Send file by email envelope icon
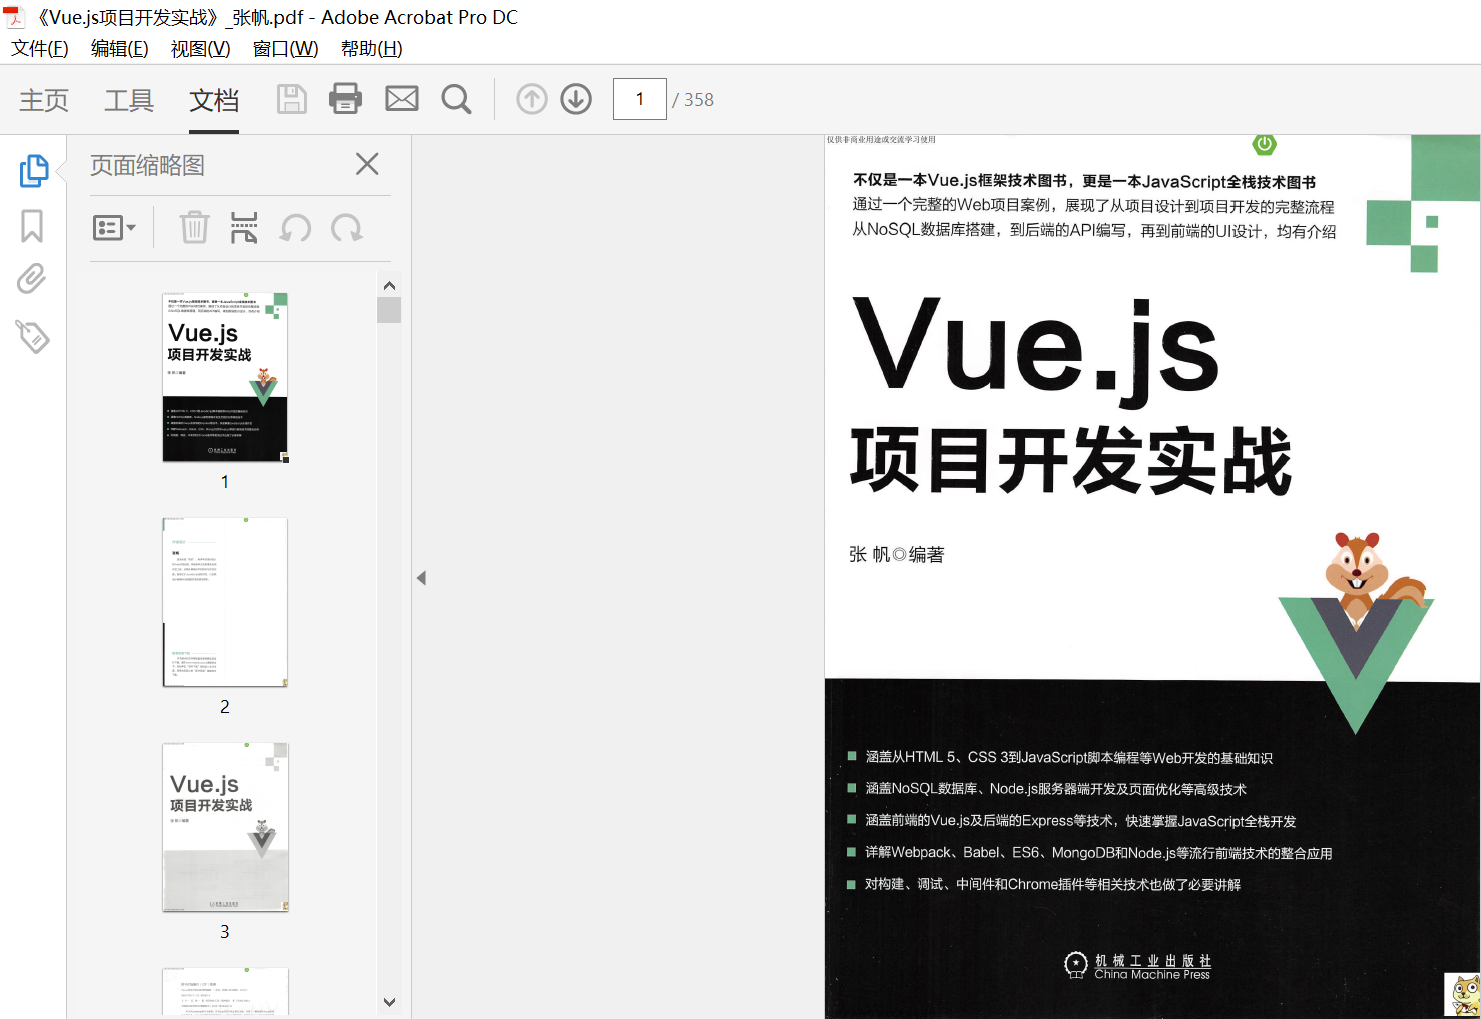1481x1019 pixels. click(402, 99)
